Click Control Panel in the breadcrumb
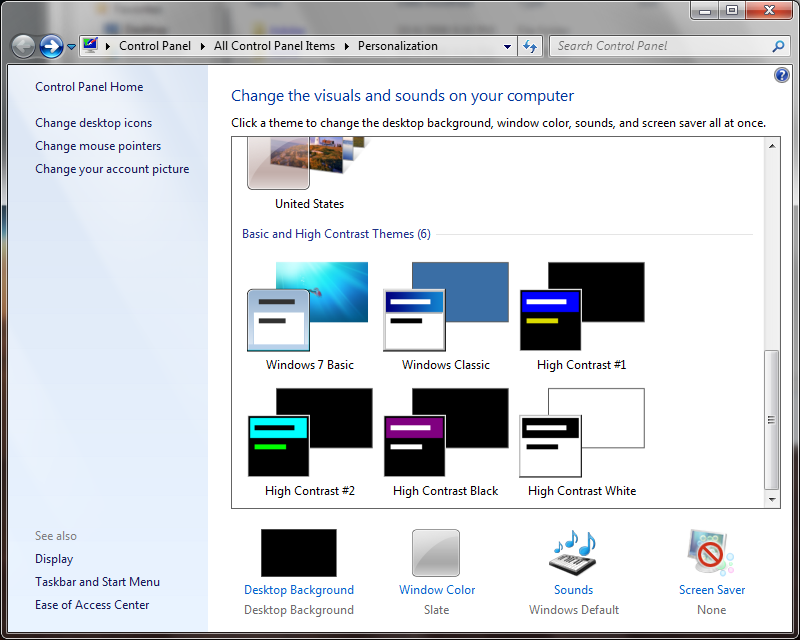Image resolution: width=800 pixels, height=640 pixels. (155, 45)
